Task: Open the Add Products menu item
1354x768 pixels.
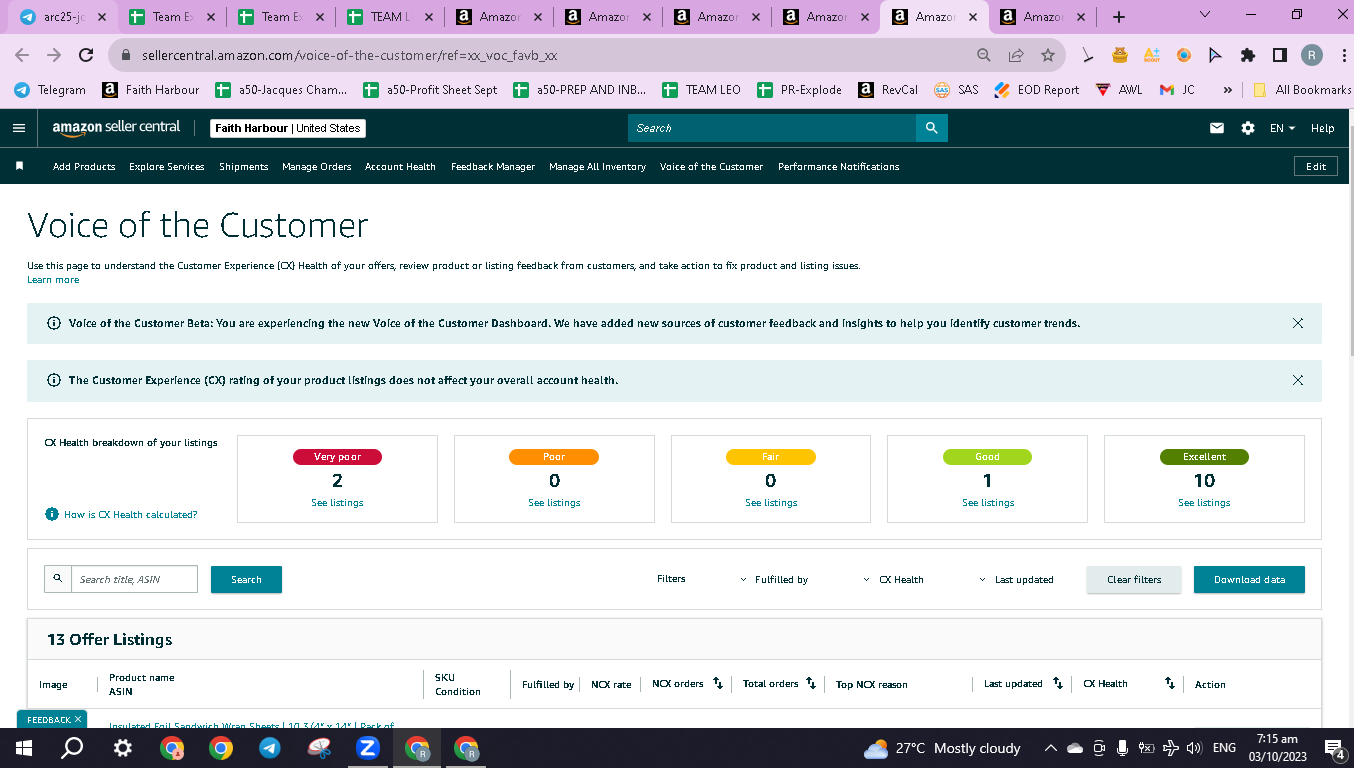Action: tap(84, 166)
